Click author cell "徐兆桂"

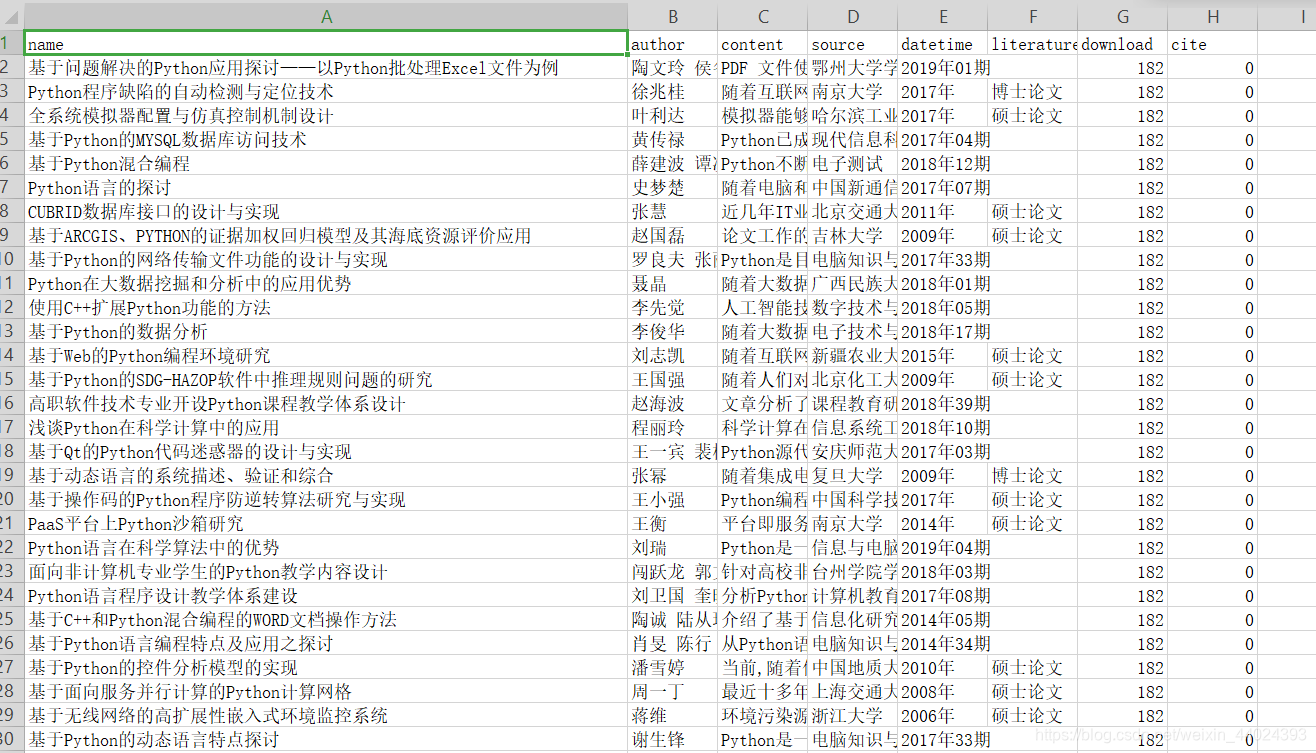673,92
